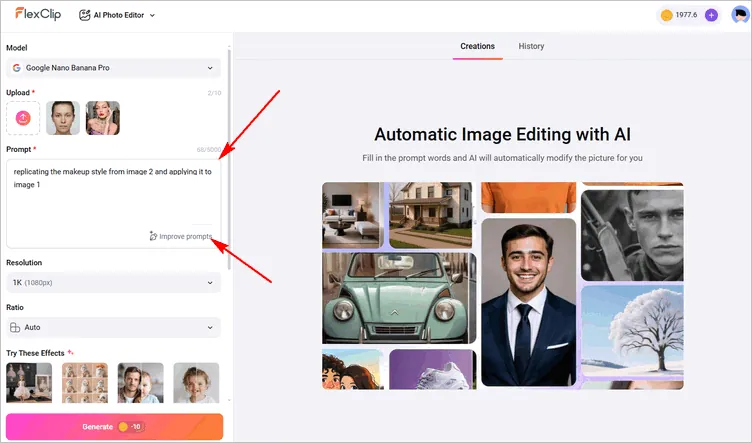
Task: Click the Generate button
Action: [115, 427]
